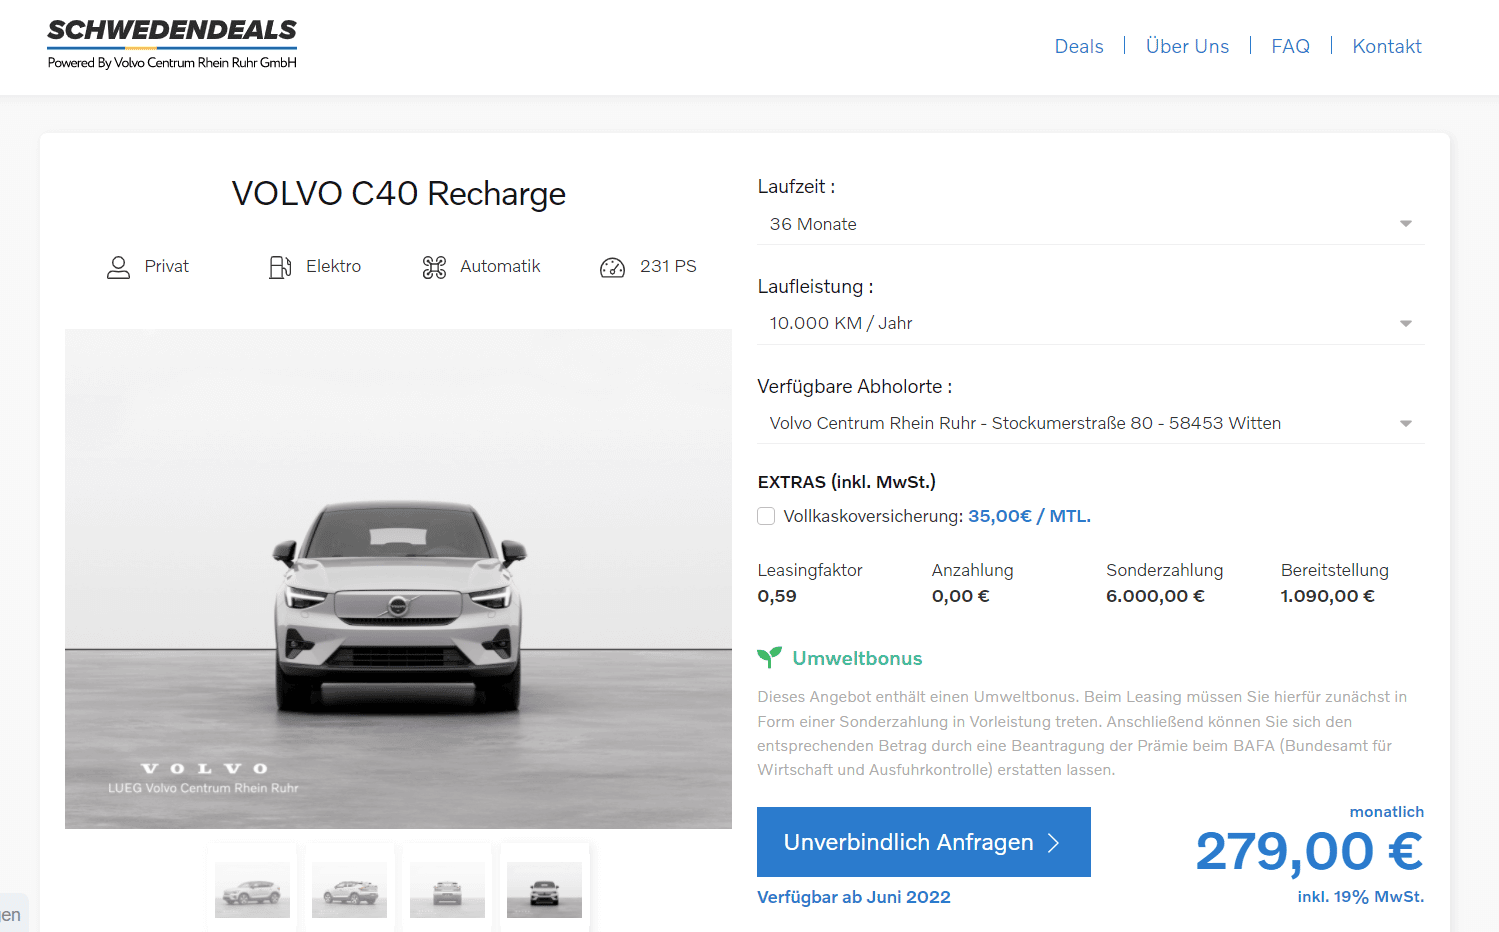Screen dimensions: 1499x932
Task: Click the Umweltbonus heading
Action: [x=857, y=658]
